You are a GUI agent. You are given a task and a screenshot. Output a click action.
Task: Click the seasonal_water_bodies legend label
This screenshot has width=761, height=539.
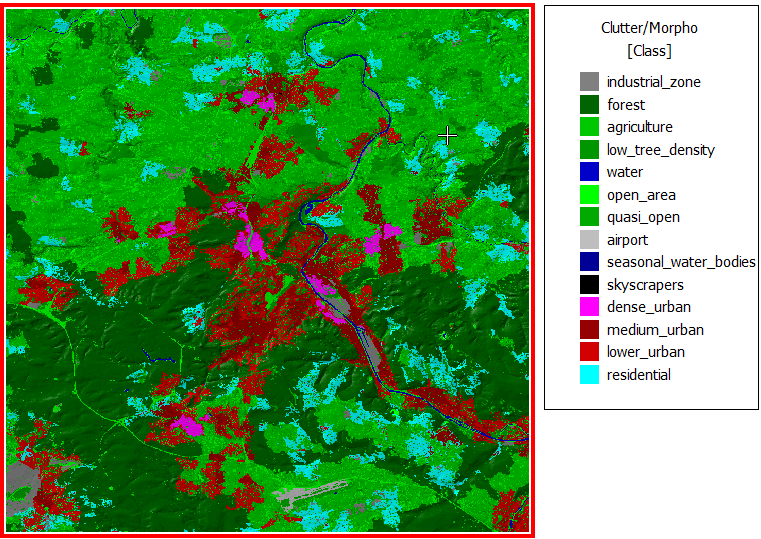coord(680,262)
